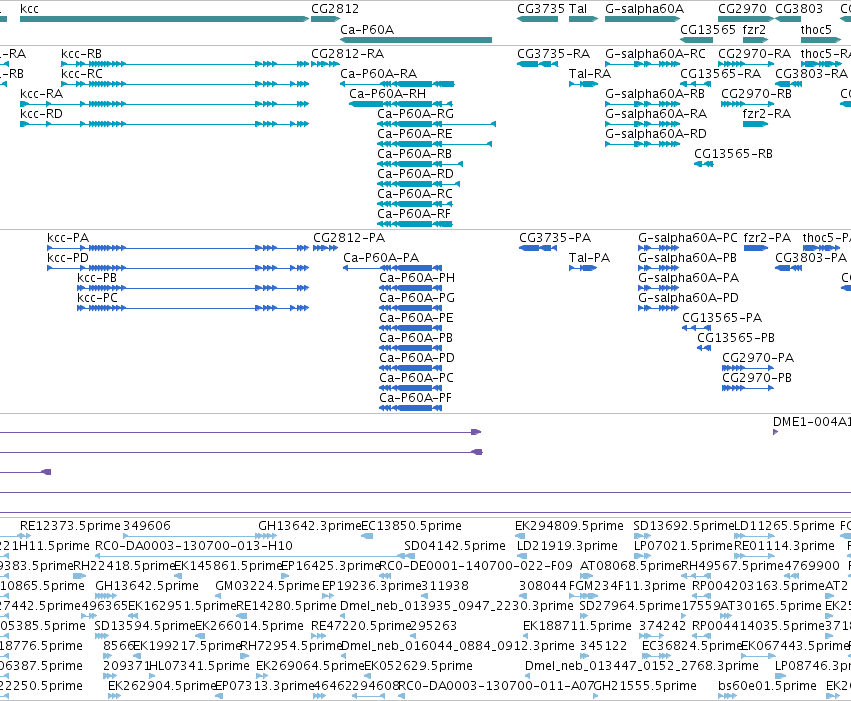Screen dimensions: 851x701
Task: Click G-salpha60A-RA transcript
Action: 643,124
